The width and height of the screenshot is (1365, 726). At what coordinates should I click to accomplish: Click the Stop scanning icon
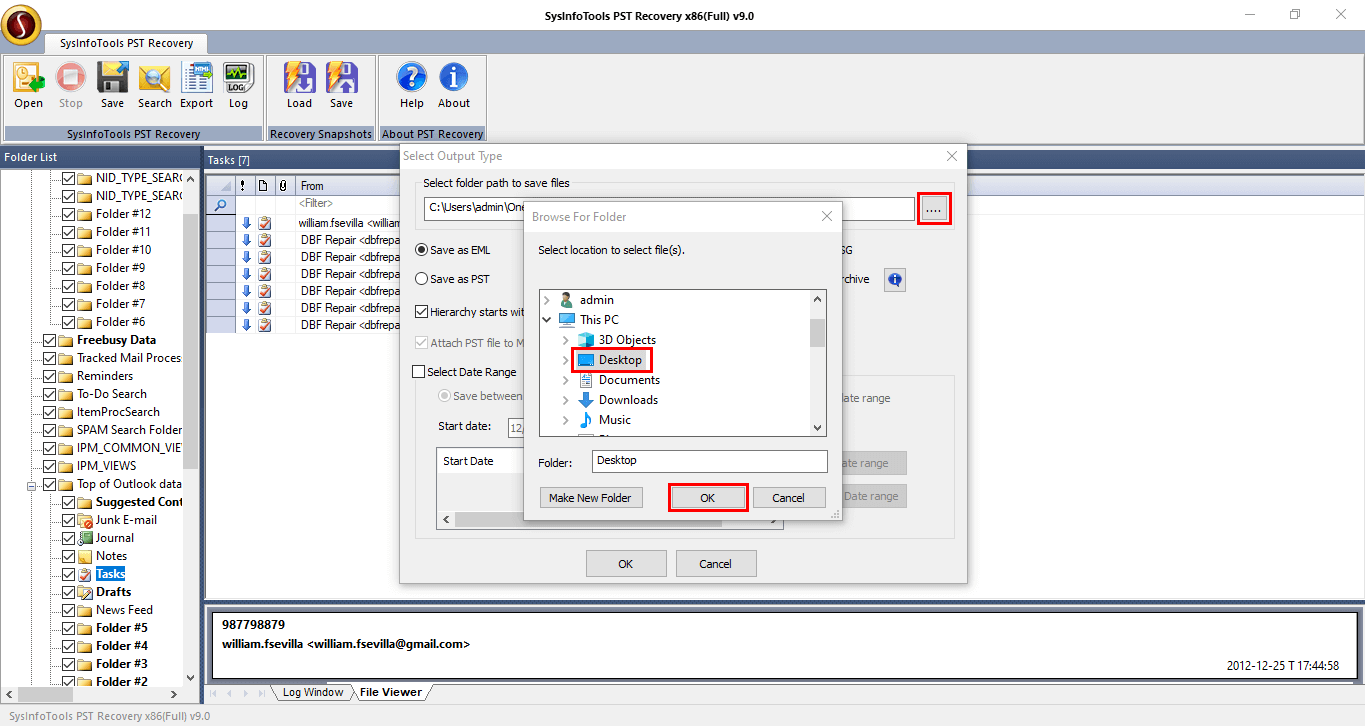[70, 86]
